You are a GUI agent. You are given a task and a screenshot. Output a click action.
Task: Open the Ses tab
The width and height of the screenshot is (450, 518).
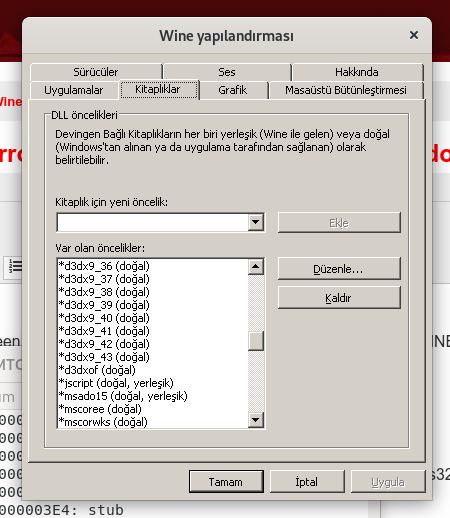pos(227,72)
